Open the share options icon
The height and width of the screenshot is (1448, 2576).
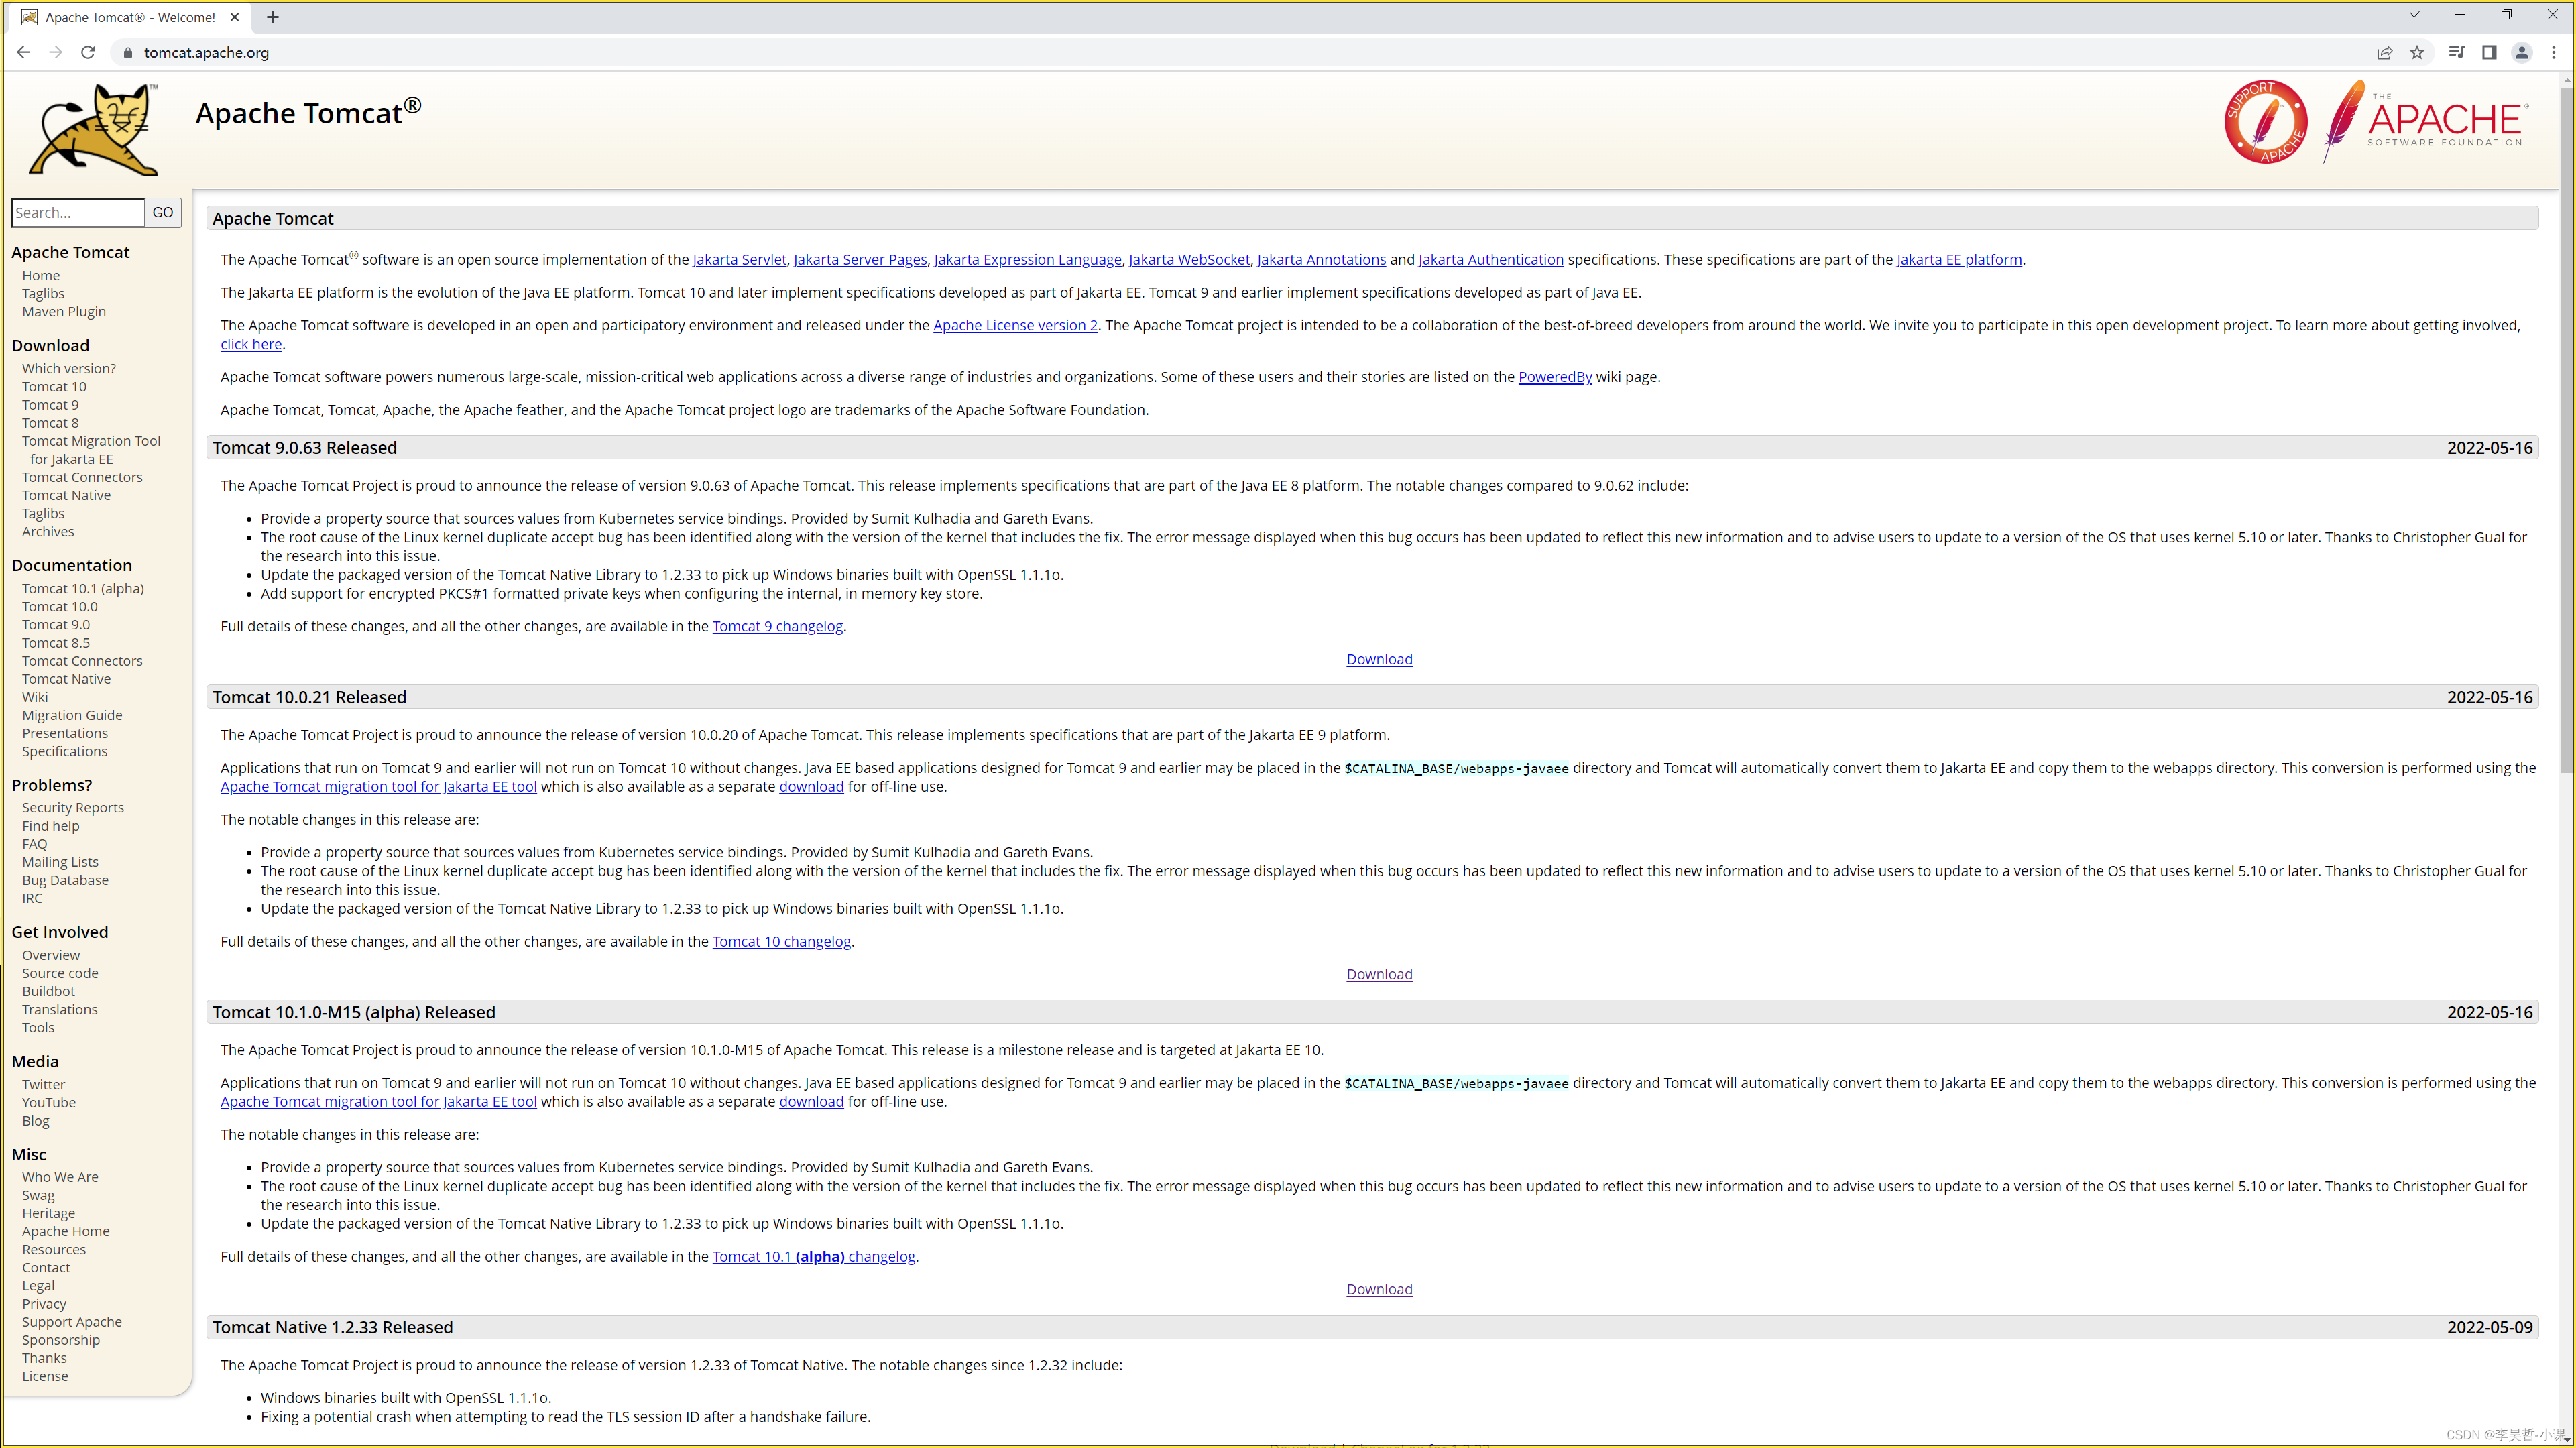[x=2385, y=52]
